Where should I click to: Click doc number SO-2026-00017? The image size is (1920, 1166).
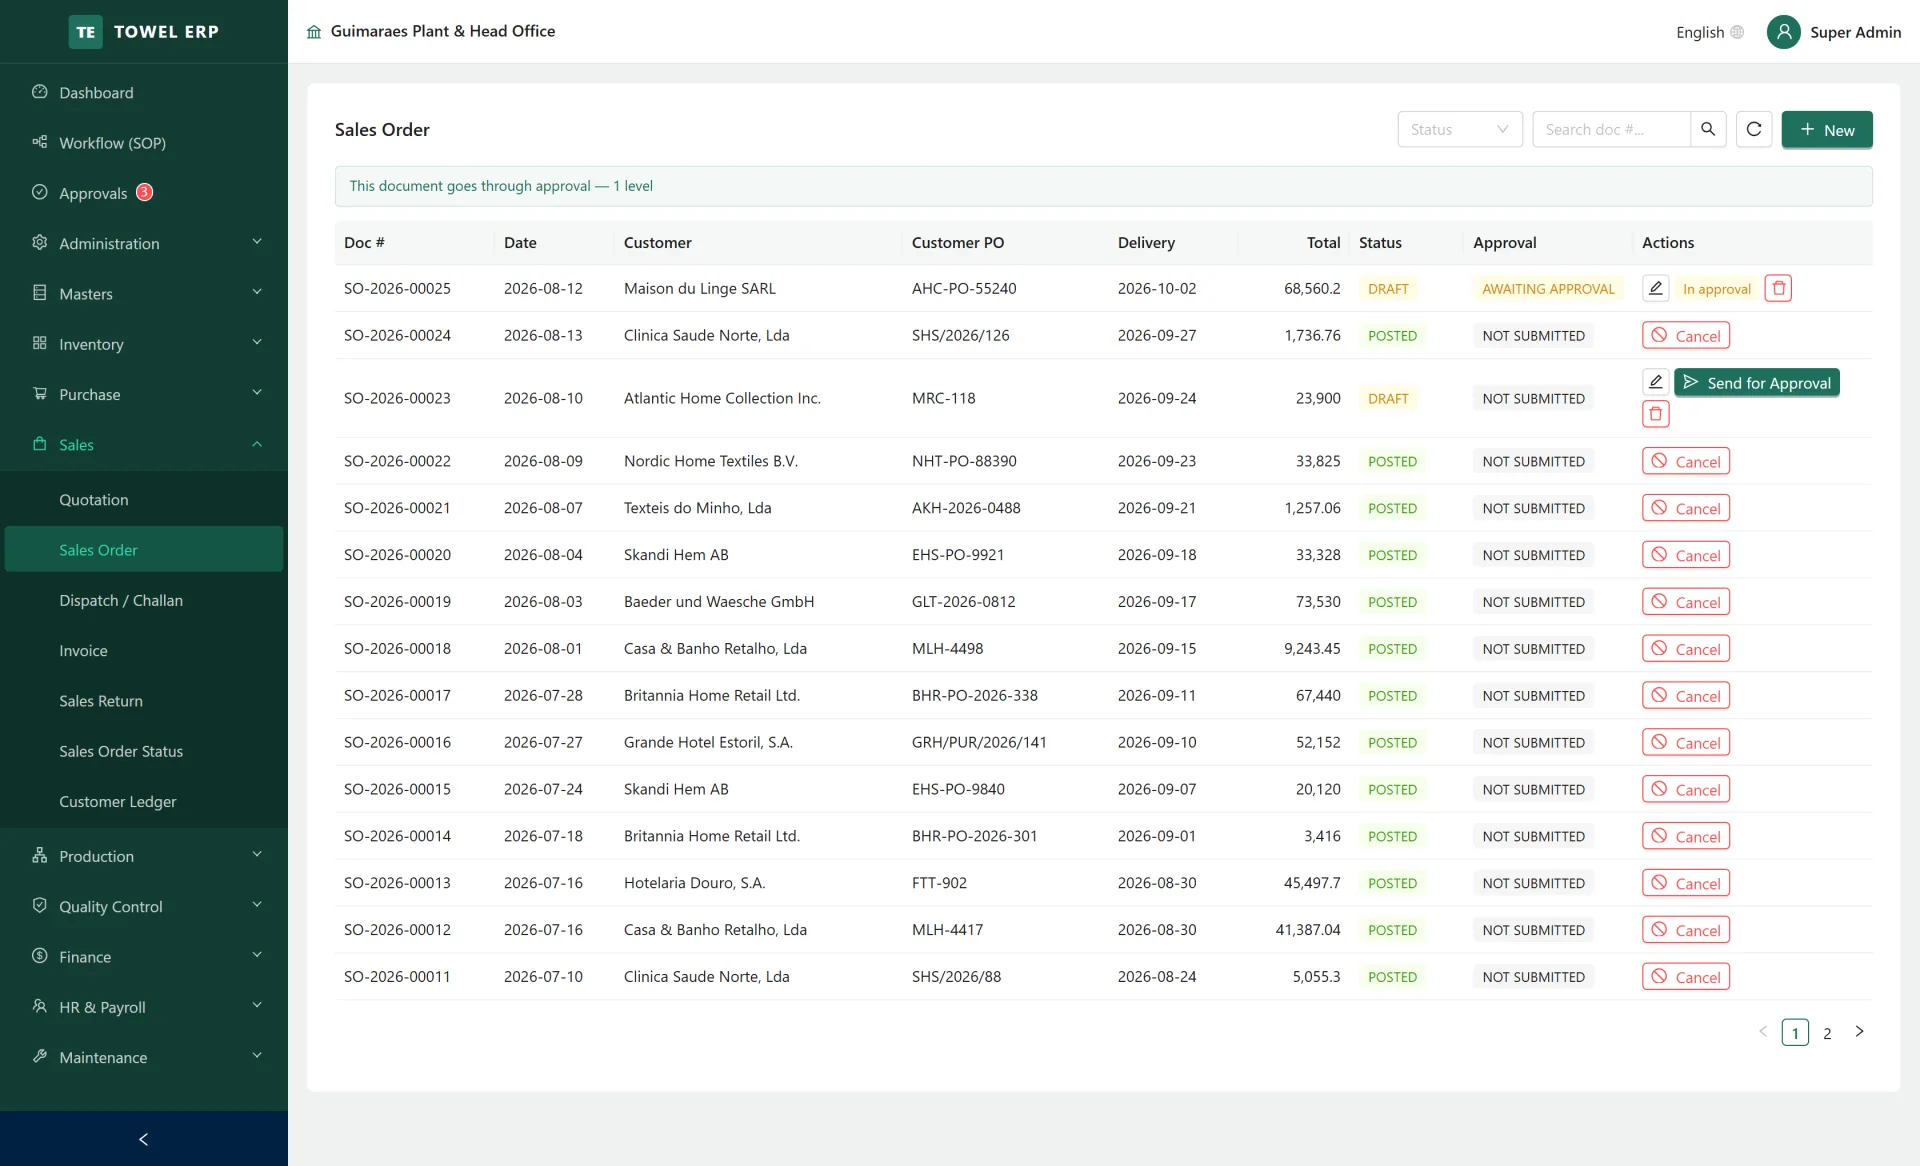pyautogui.click(x=397, y=695)
